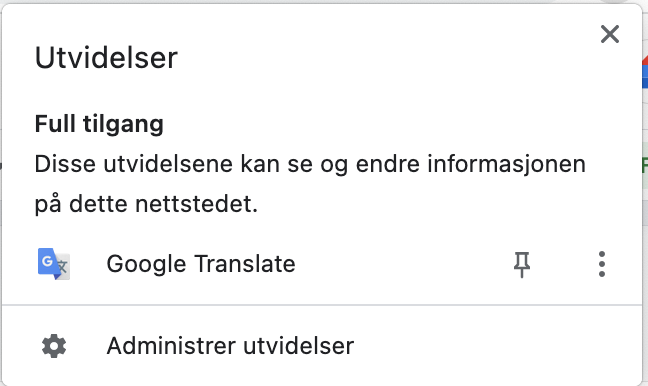The width and height of the screenshot is (648, 386).
Task: Close the Utvidelser popup with the X
Action: click(x=610, y=34)
